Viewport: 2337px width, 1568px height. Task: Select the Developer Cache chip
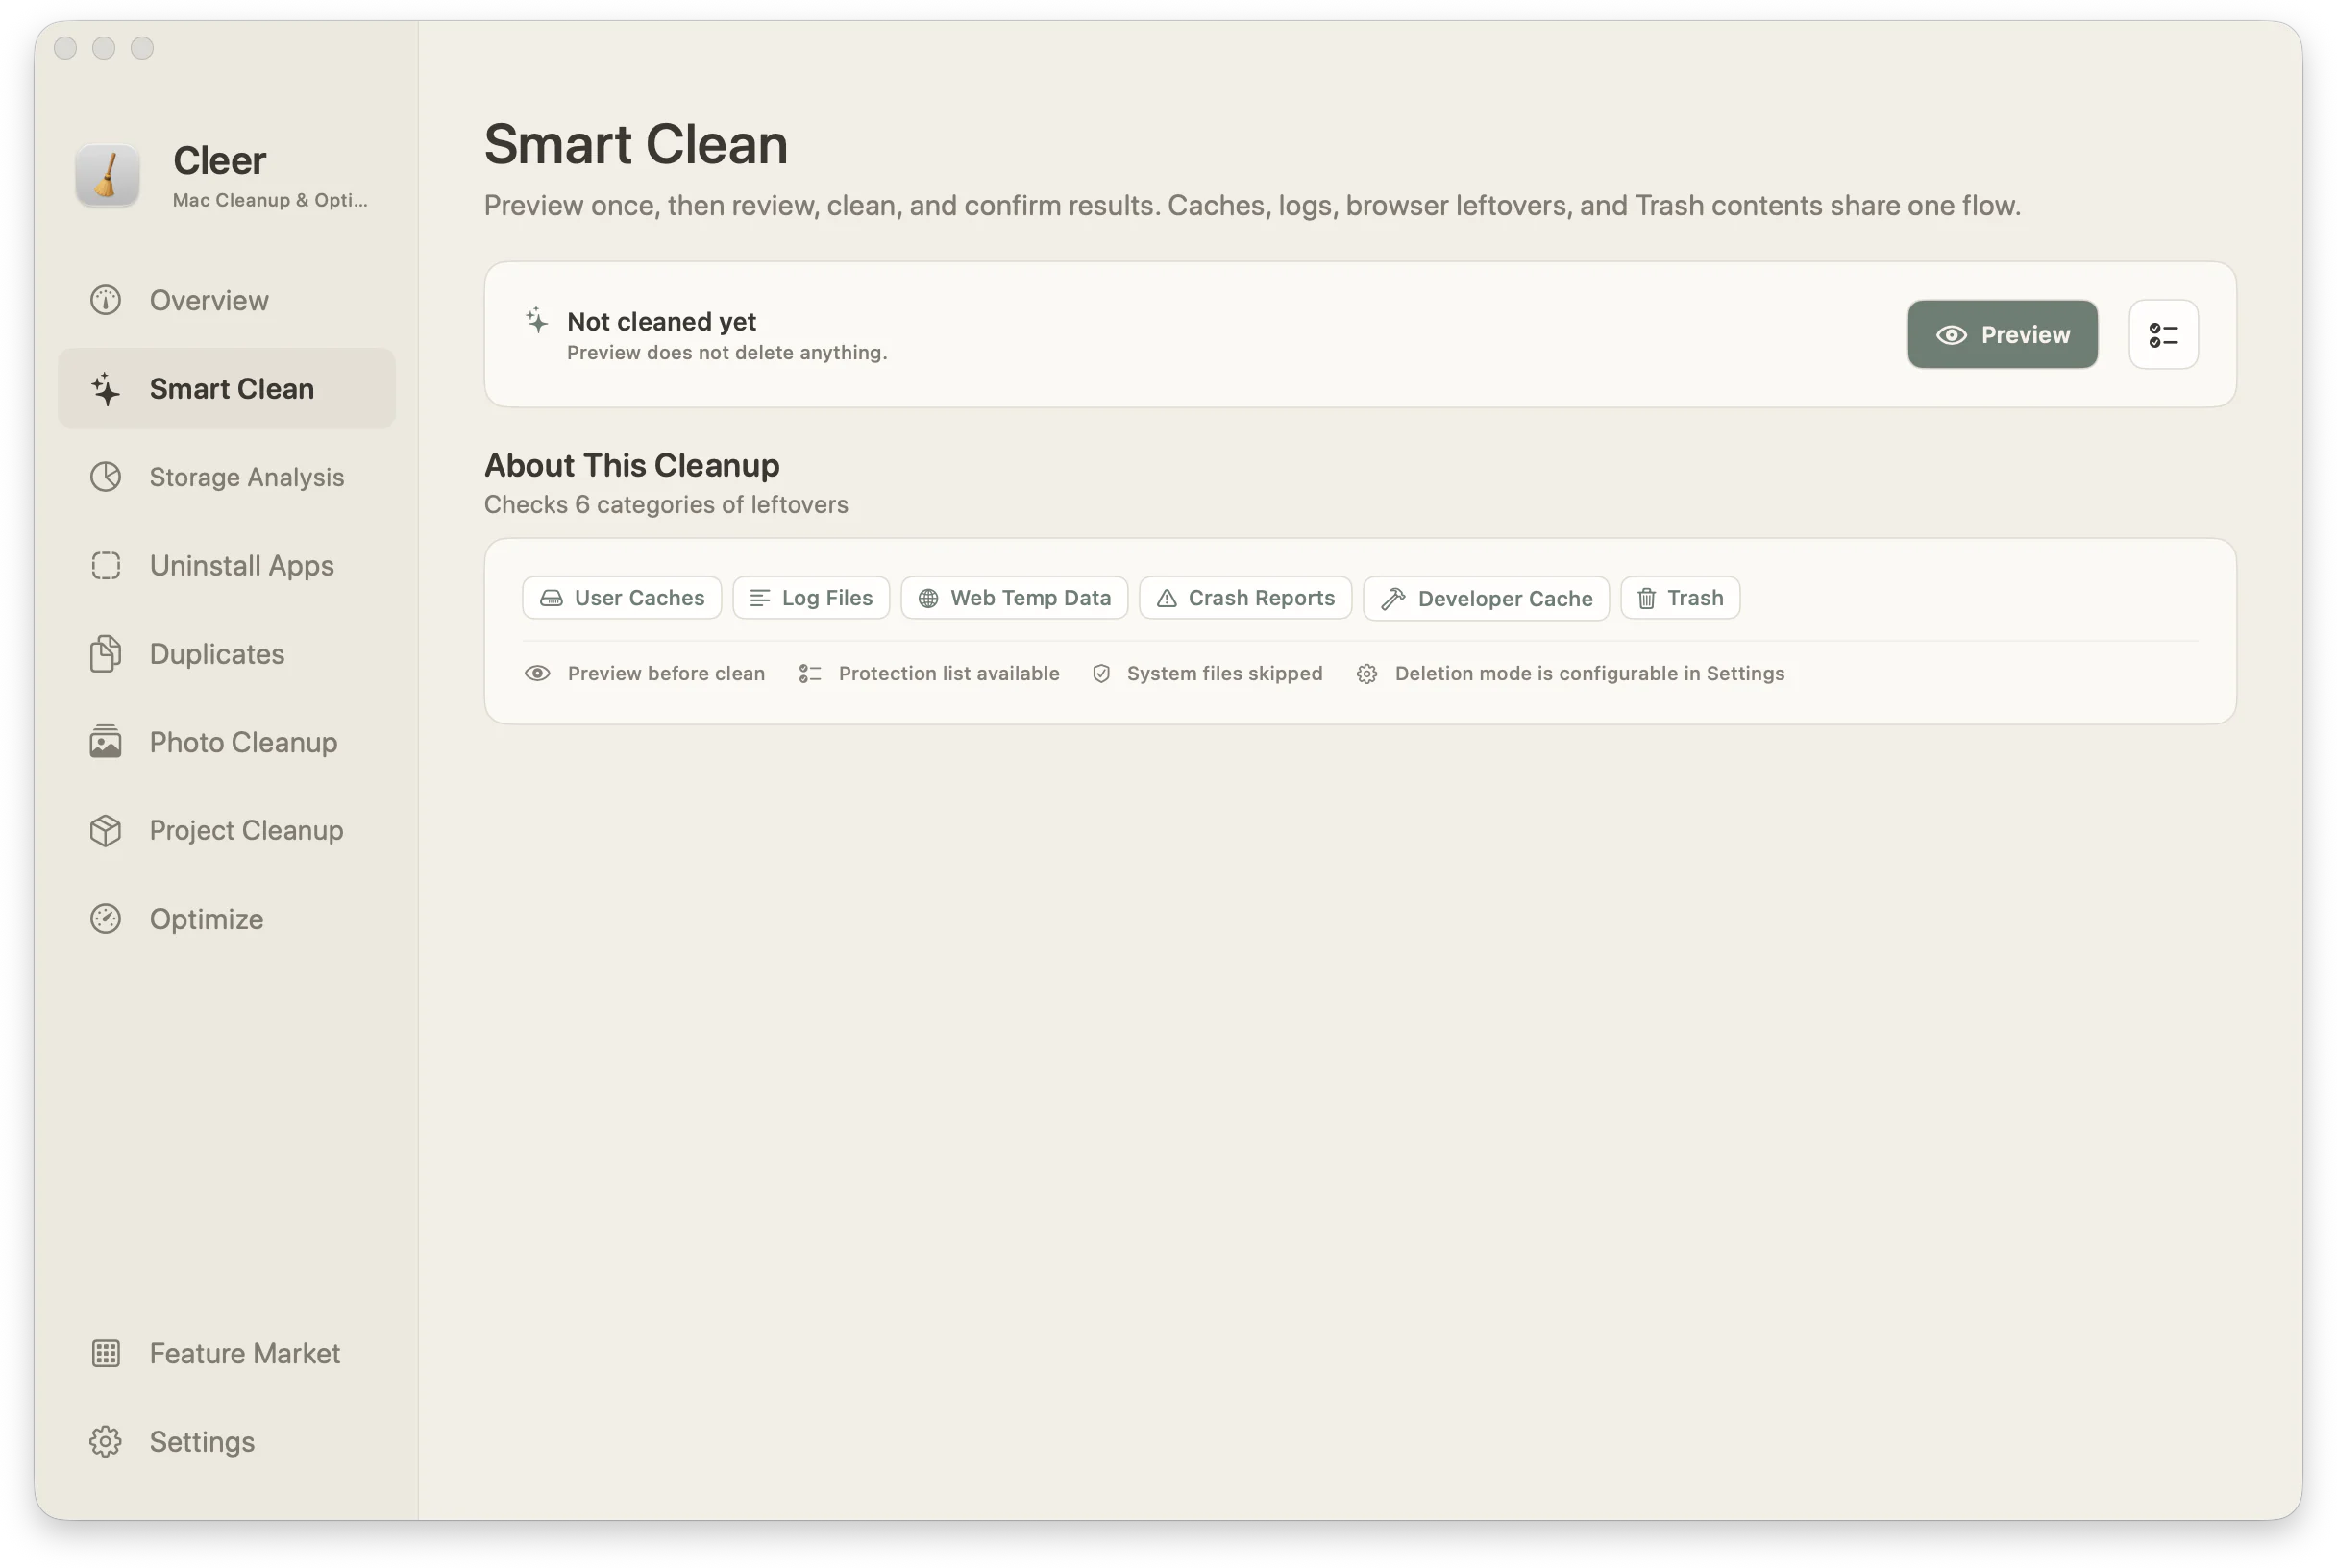pos(1485,598)
